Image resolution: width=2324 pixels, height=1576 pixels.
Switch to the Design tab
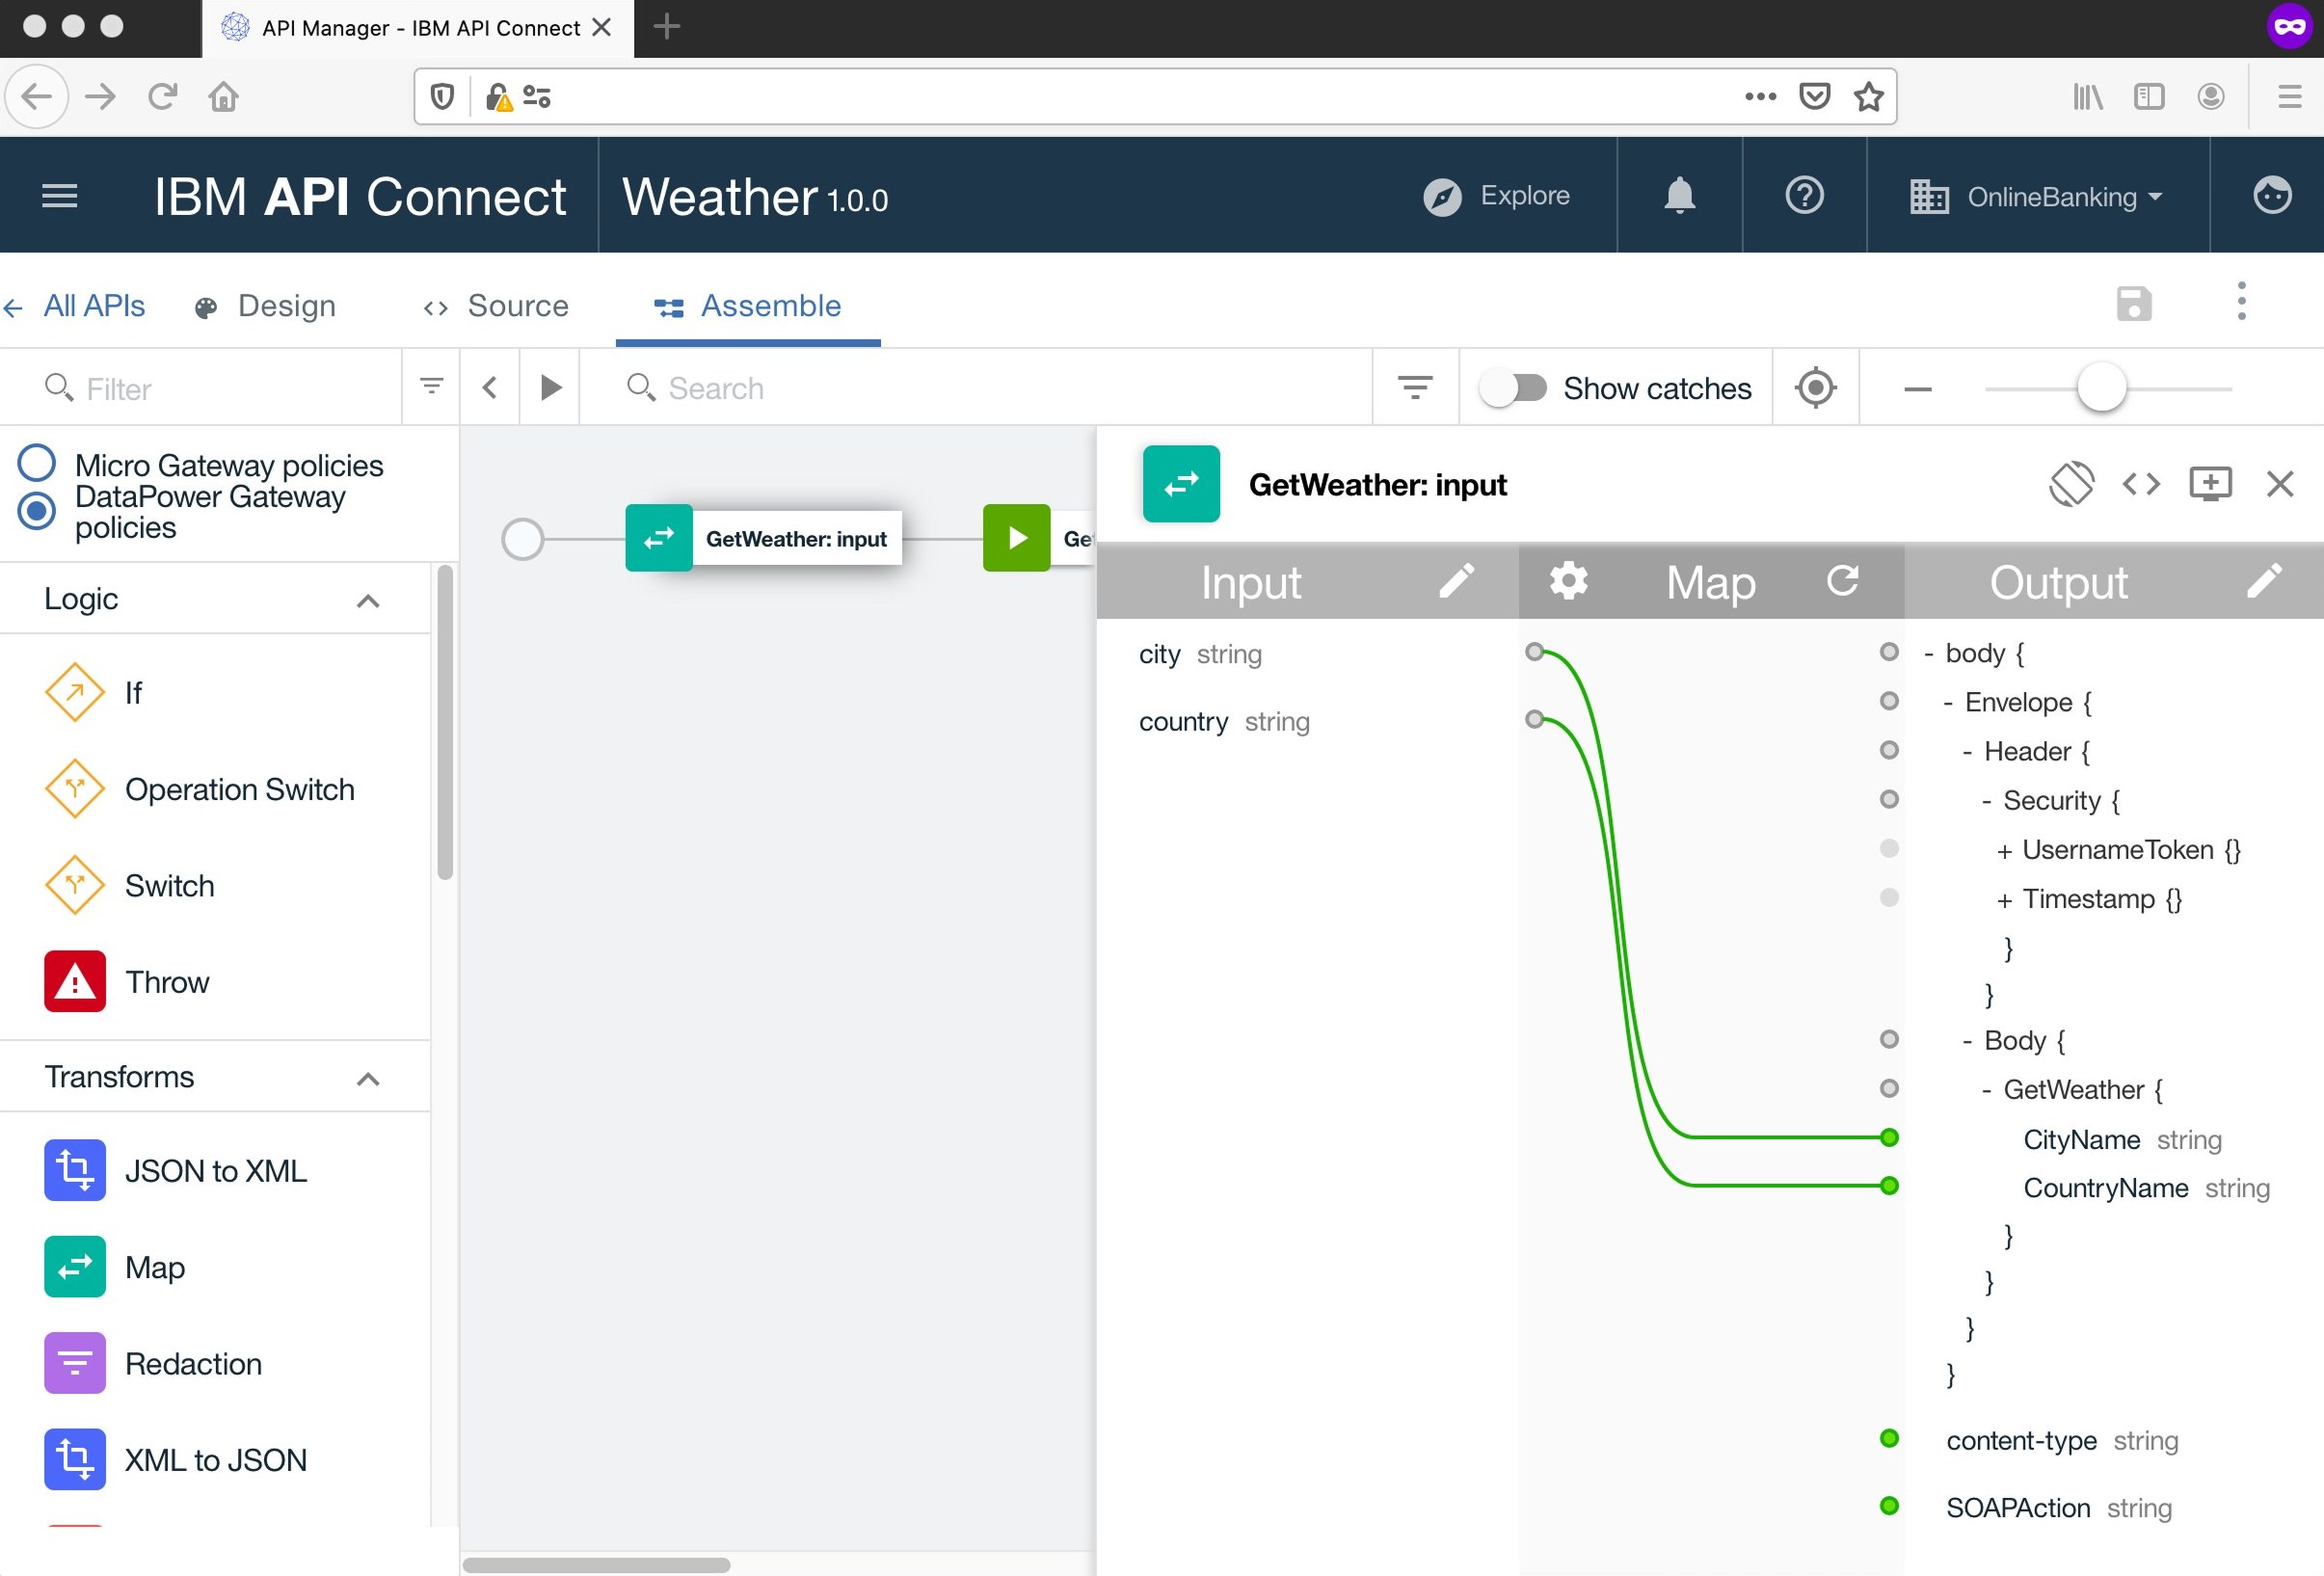click(265, 306)
